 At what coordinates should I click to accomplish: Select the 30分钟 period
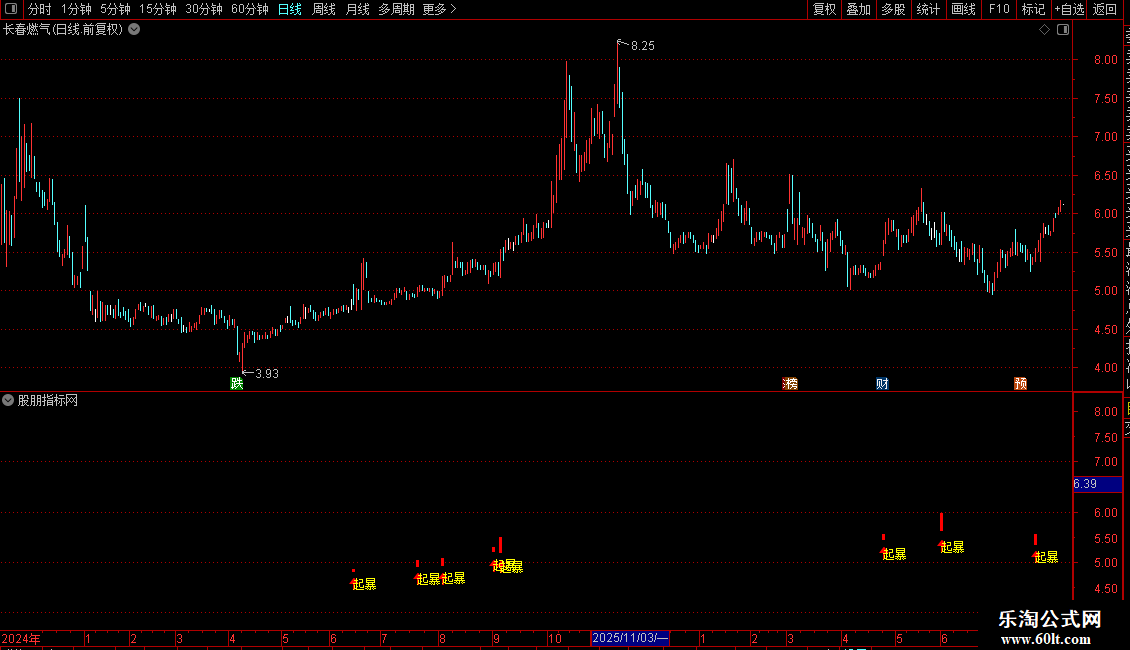point(204,9)
